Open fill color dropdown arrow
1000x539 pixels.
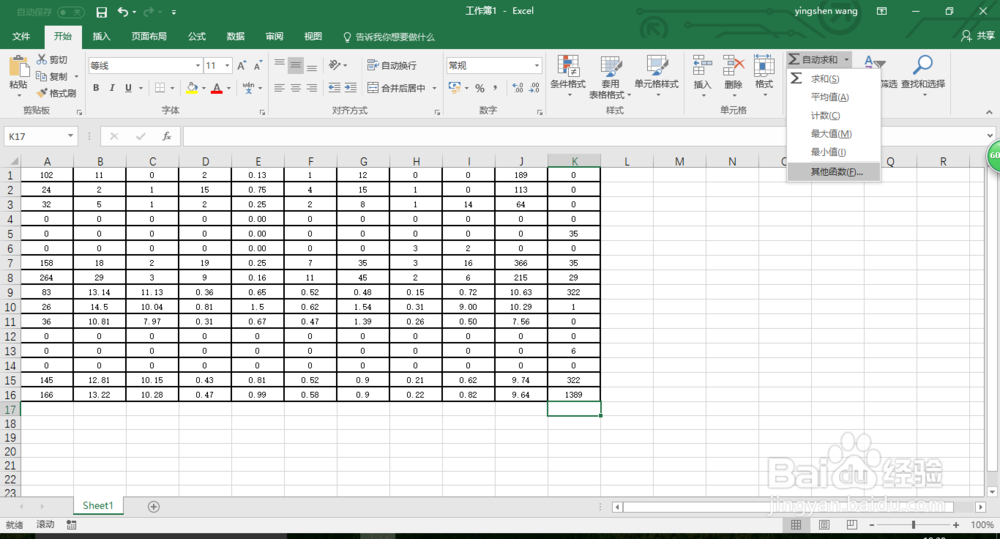[x=203, y=88]
